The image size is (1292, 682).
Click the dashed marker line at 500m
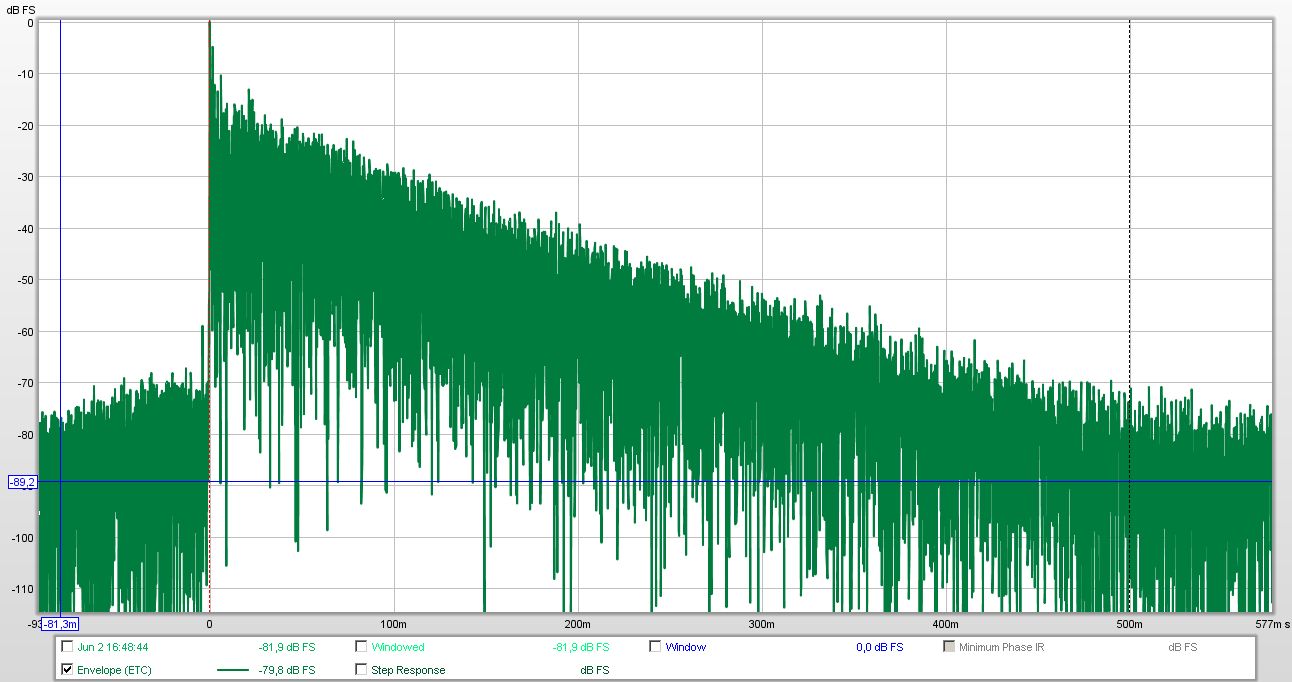tap(1130, 316)
